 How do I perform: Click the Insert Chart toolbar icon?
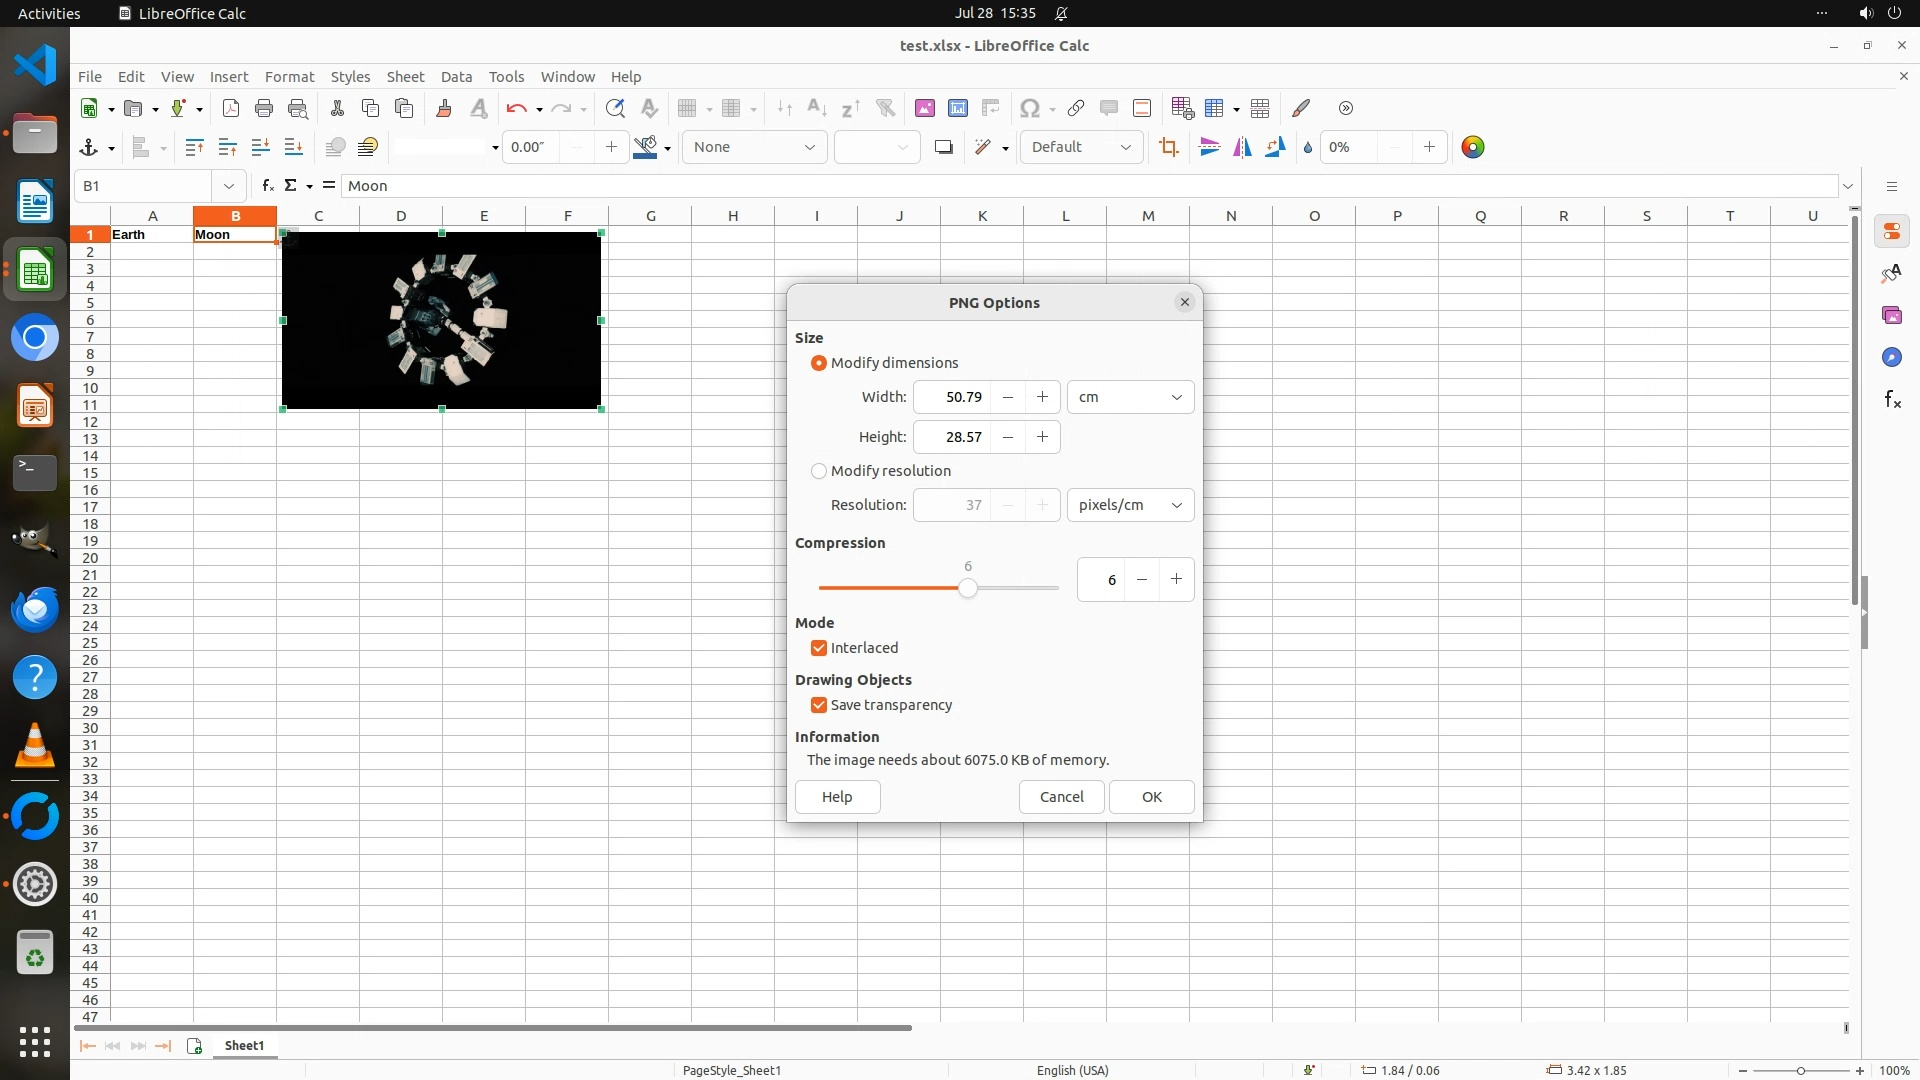[957, 108]
